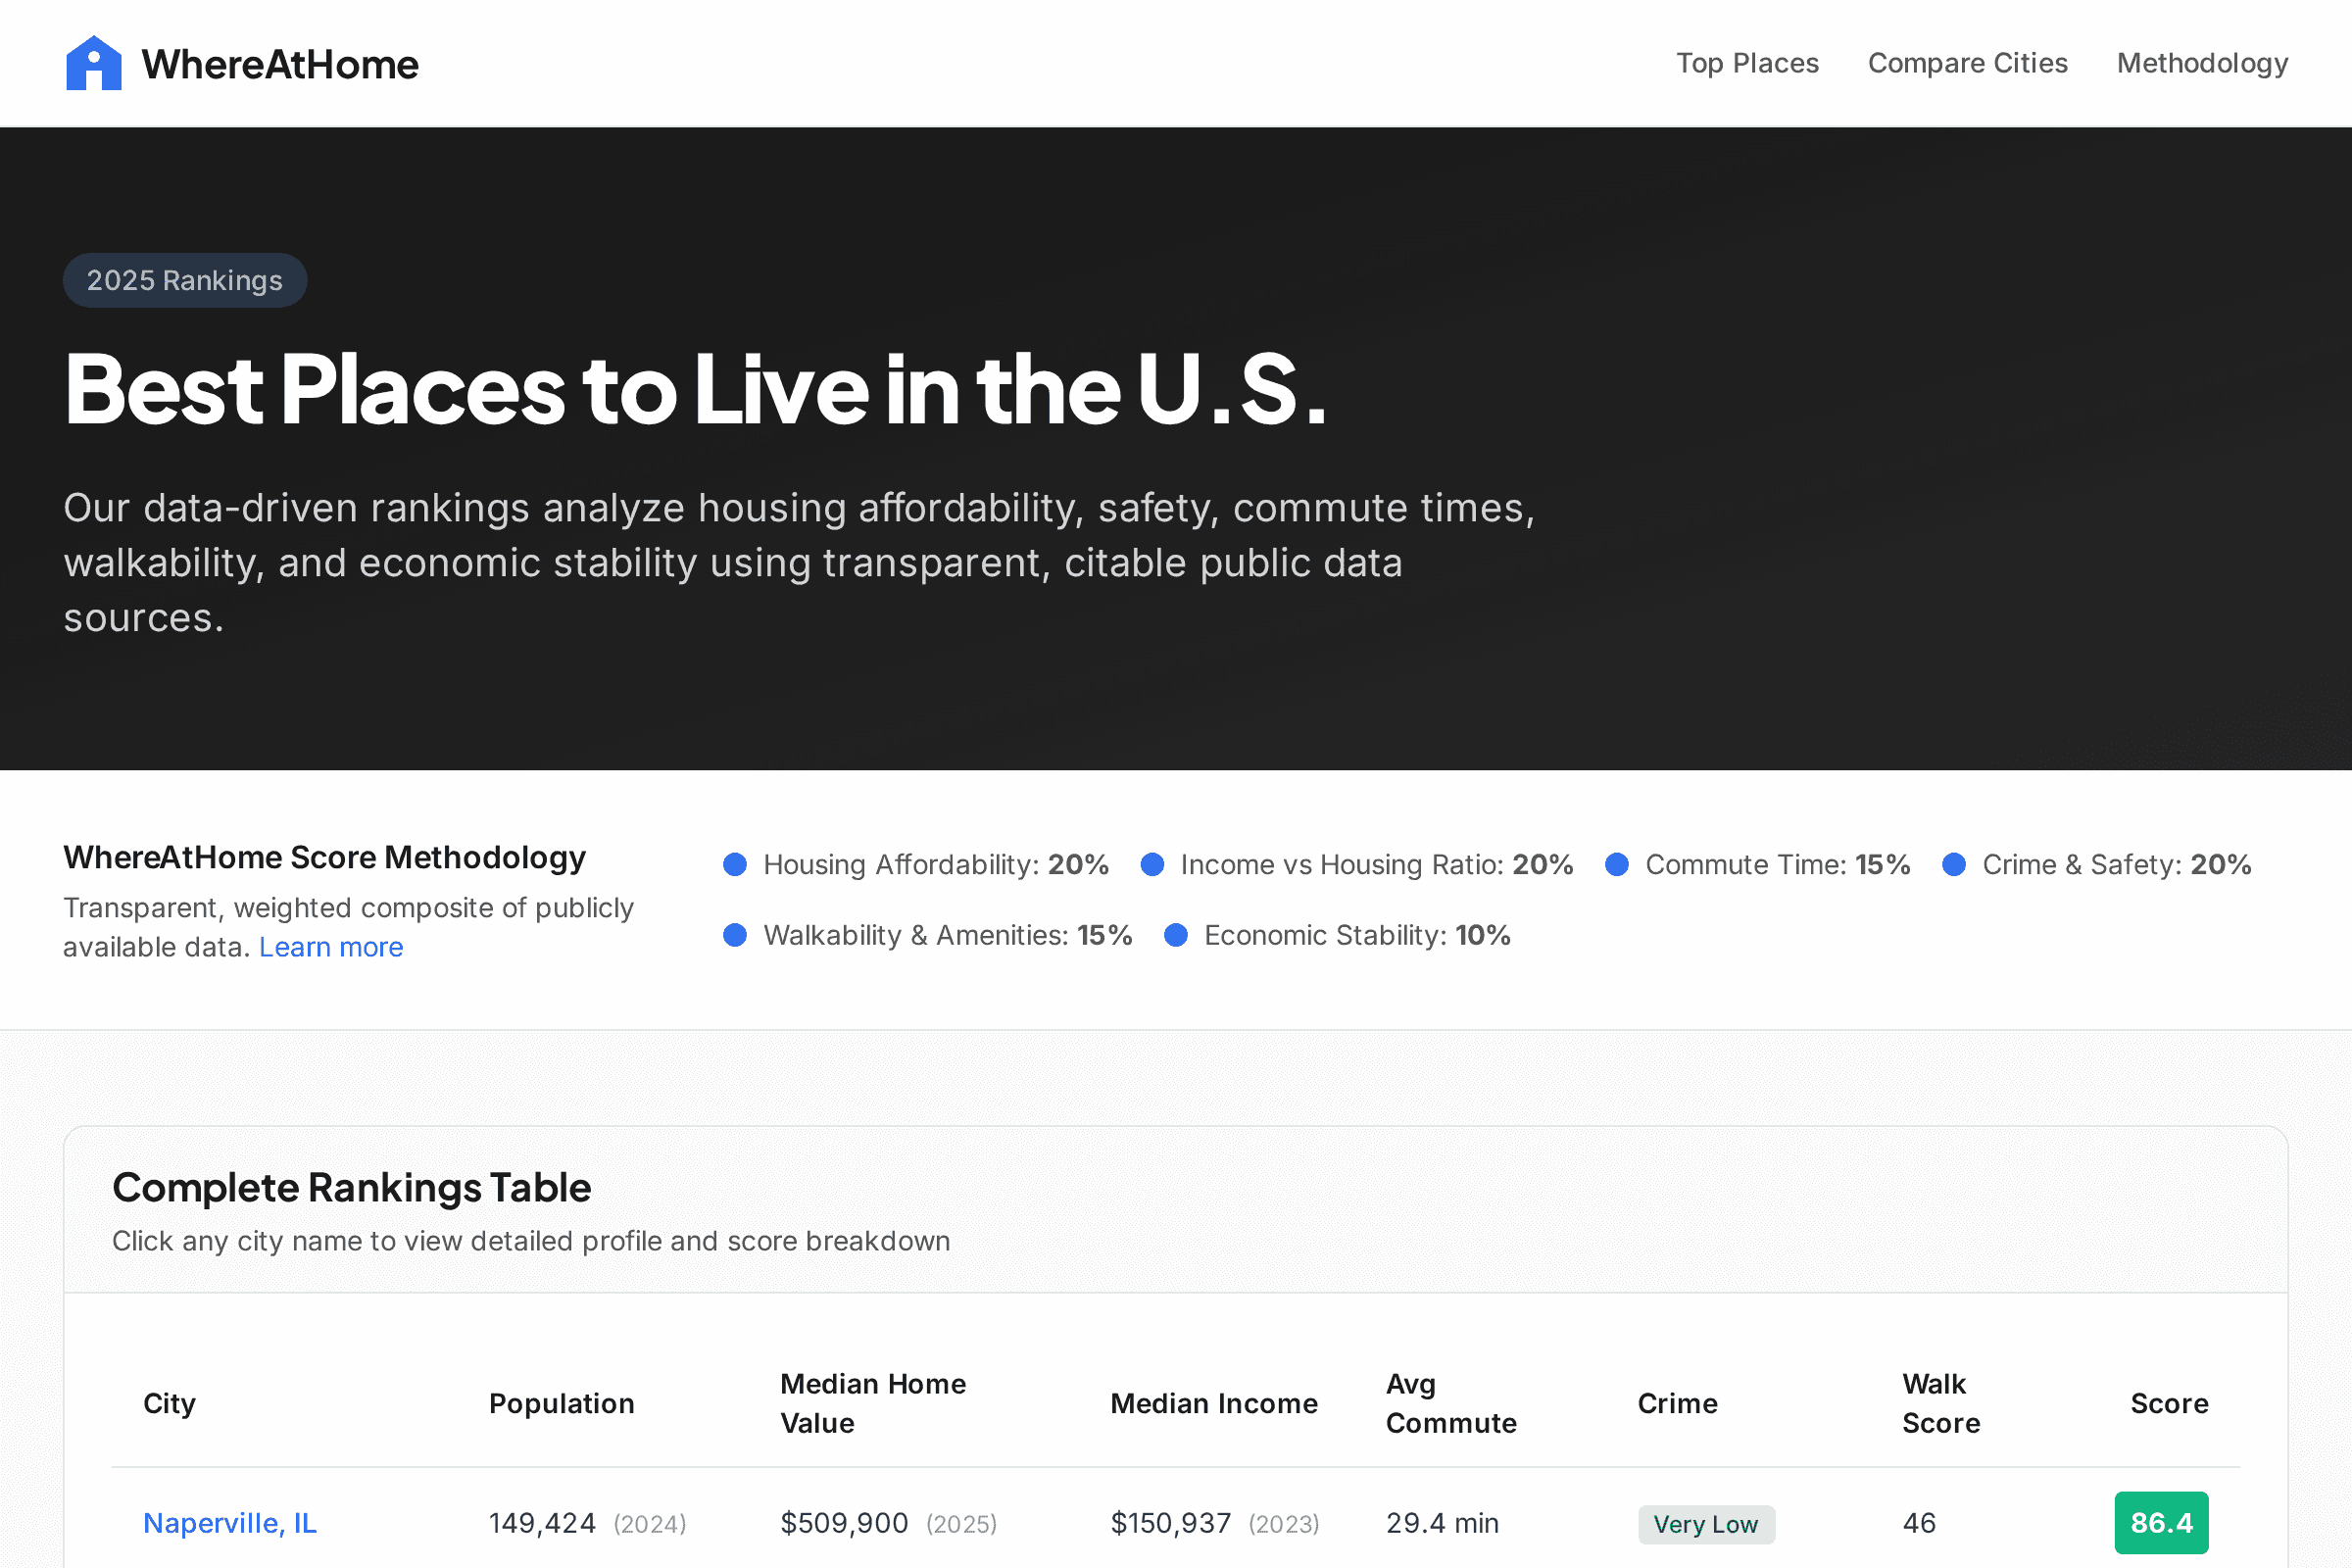Click the Learn more link
This screenshot has height=1568, width=2352.
[331, 946]
